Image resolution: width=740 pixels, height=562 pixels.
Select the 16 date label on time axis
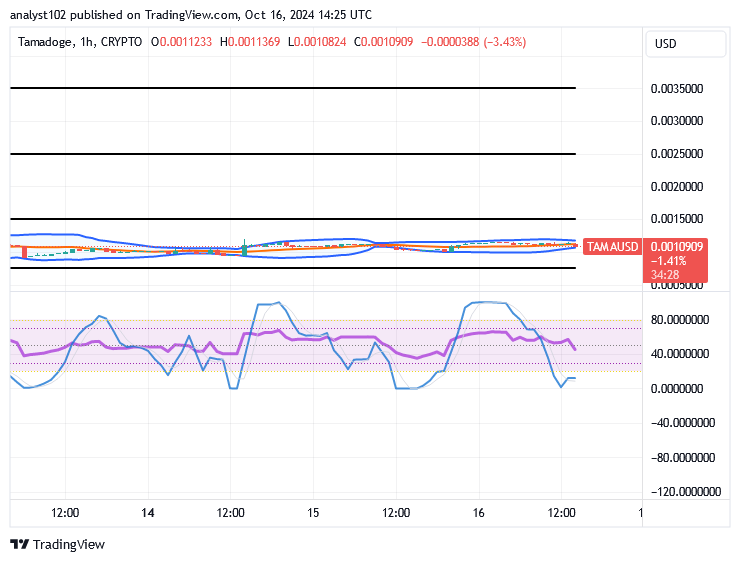(x=479, y=513)
